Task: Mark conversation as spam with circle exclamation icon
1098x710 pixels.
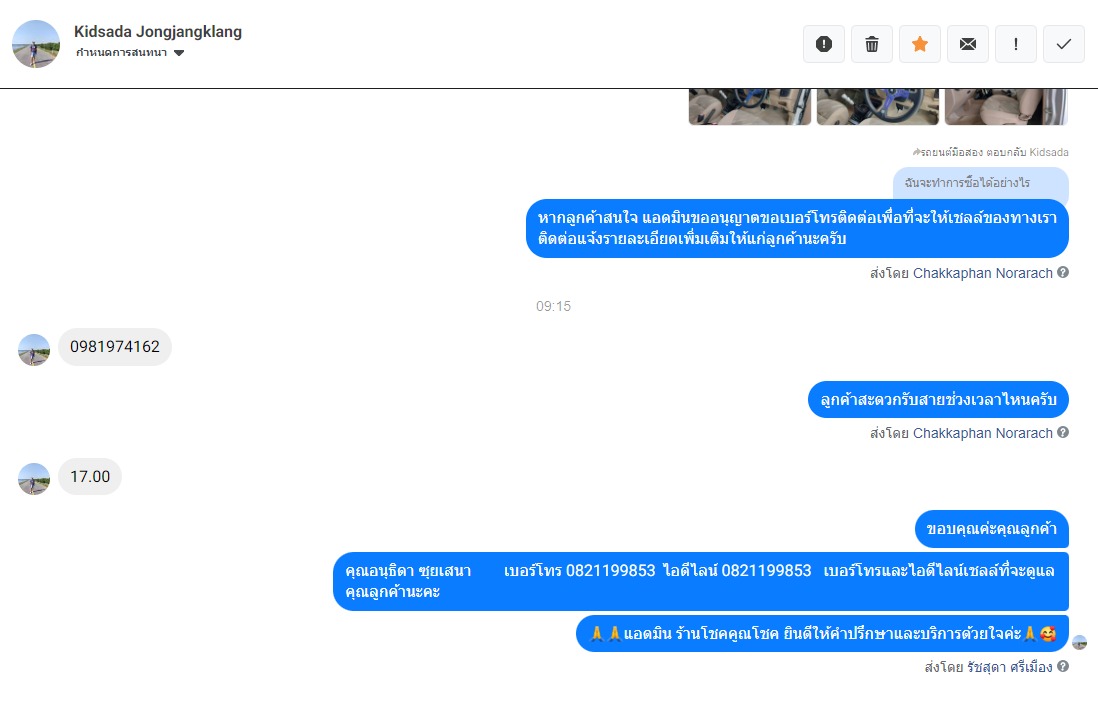Action: coord(824,44)
